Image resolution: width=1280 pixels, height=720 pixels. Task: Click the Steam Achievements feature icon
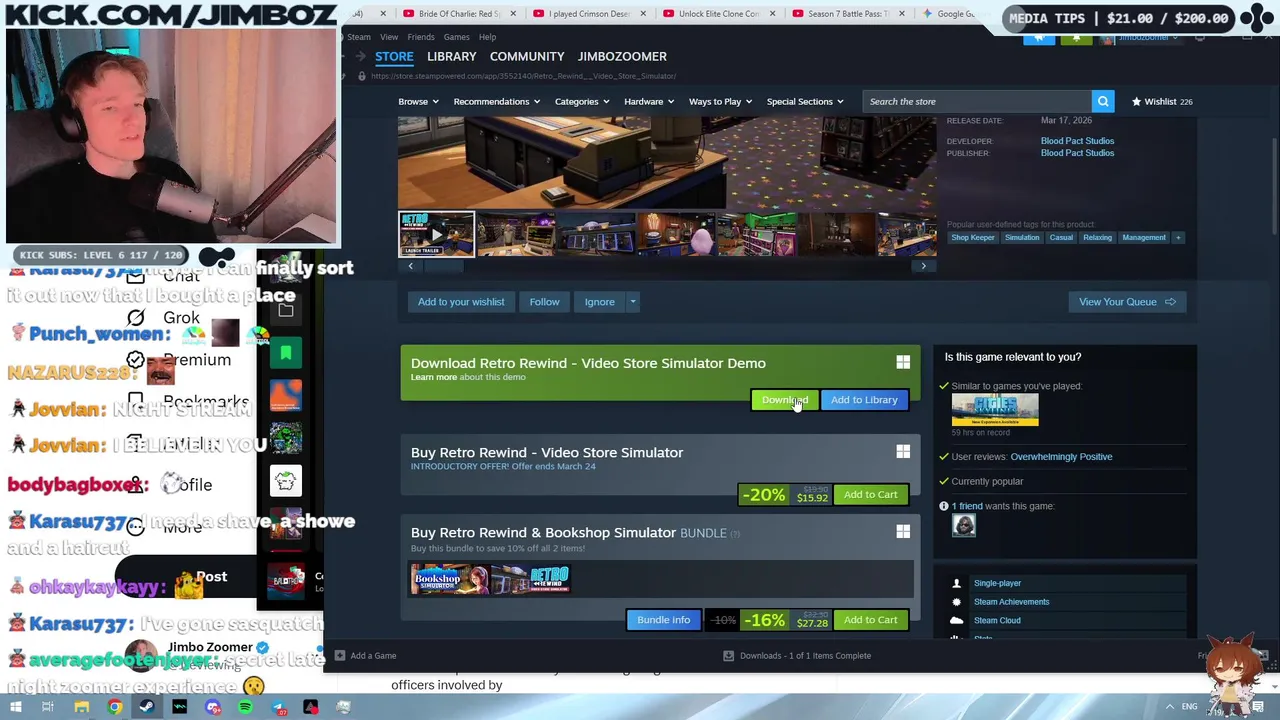point(956,602)
